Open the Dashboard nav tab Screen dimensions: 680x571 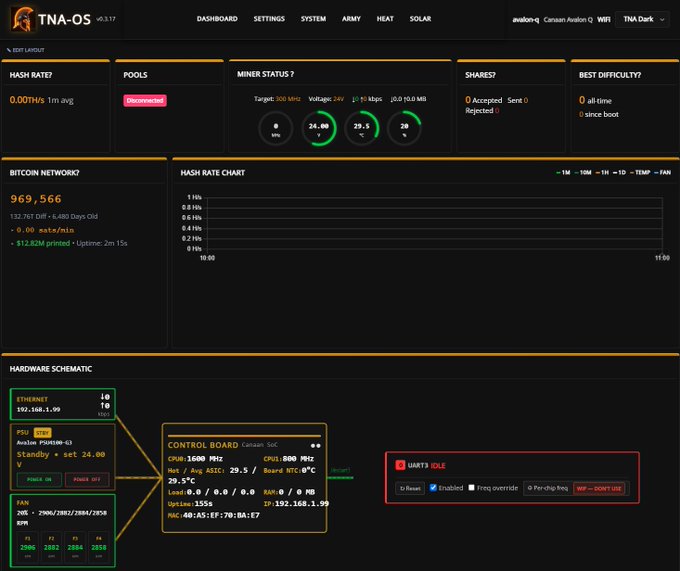click(x=217, y=19)
